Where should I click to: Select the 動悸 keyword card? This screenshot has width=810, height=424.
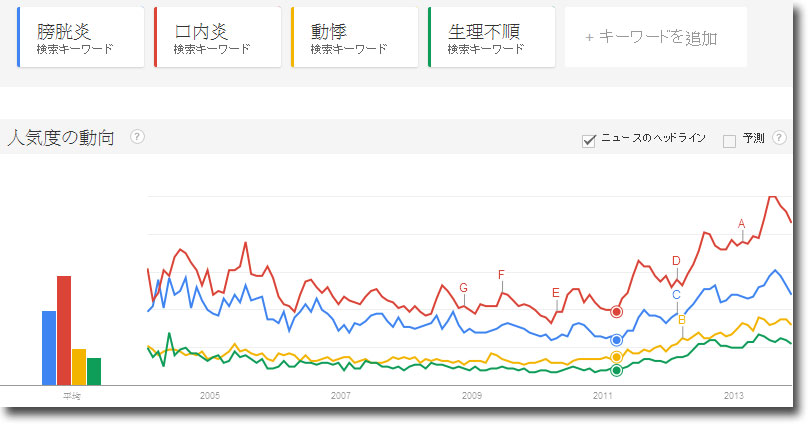pyautogui.click(x=354, y=37)
